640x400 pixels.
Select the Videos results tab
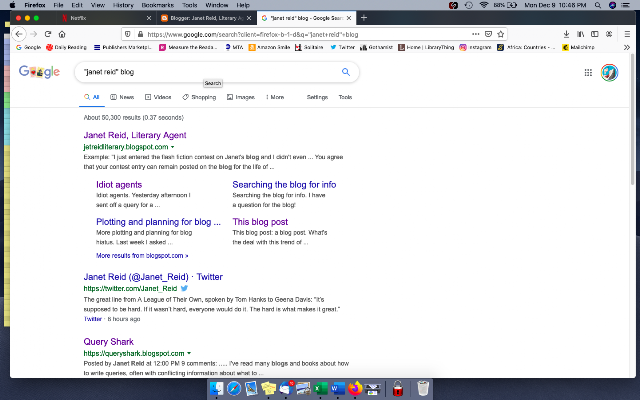pos(158,97)
